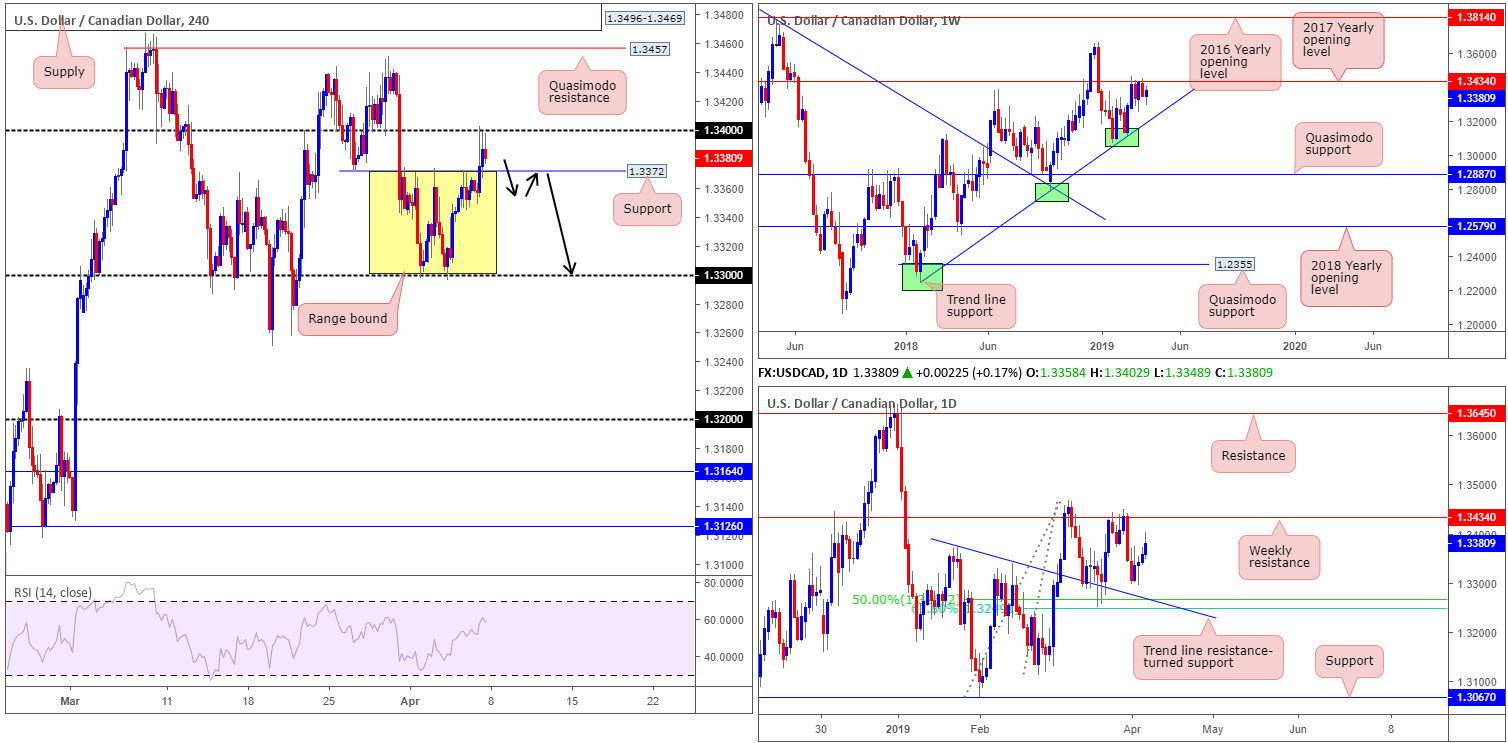Screen dimensions: 1508x743
Task: Select 2018 on the weekly time axis
Action: 906,345
